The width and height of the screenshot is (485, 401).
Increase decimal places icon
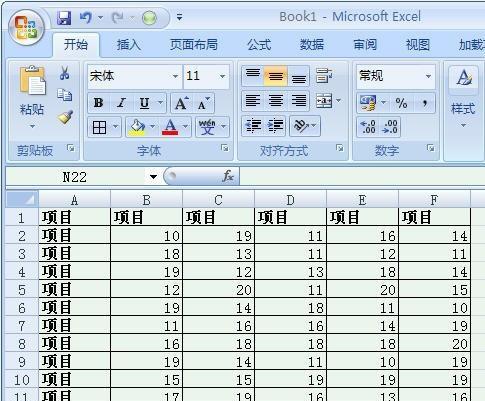click(x=368, y=127)
